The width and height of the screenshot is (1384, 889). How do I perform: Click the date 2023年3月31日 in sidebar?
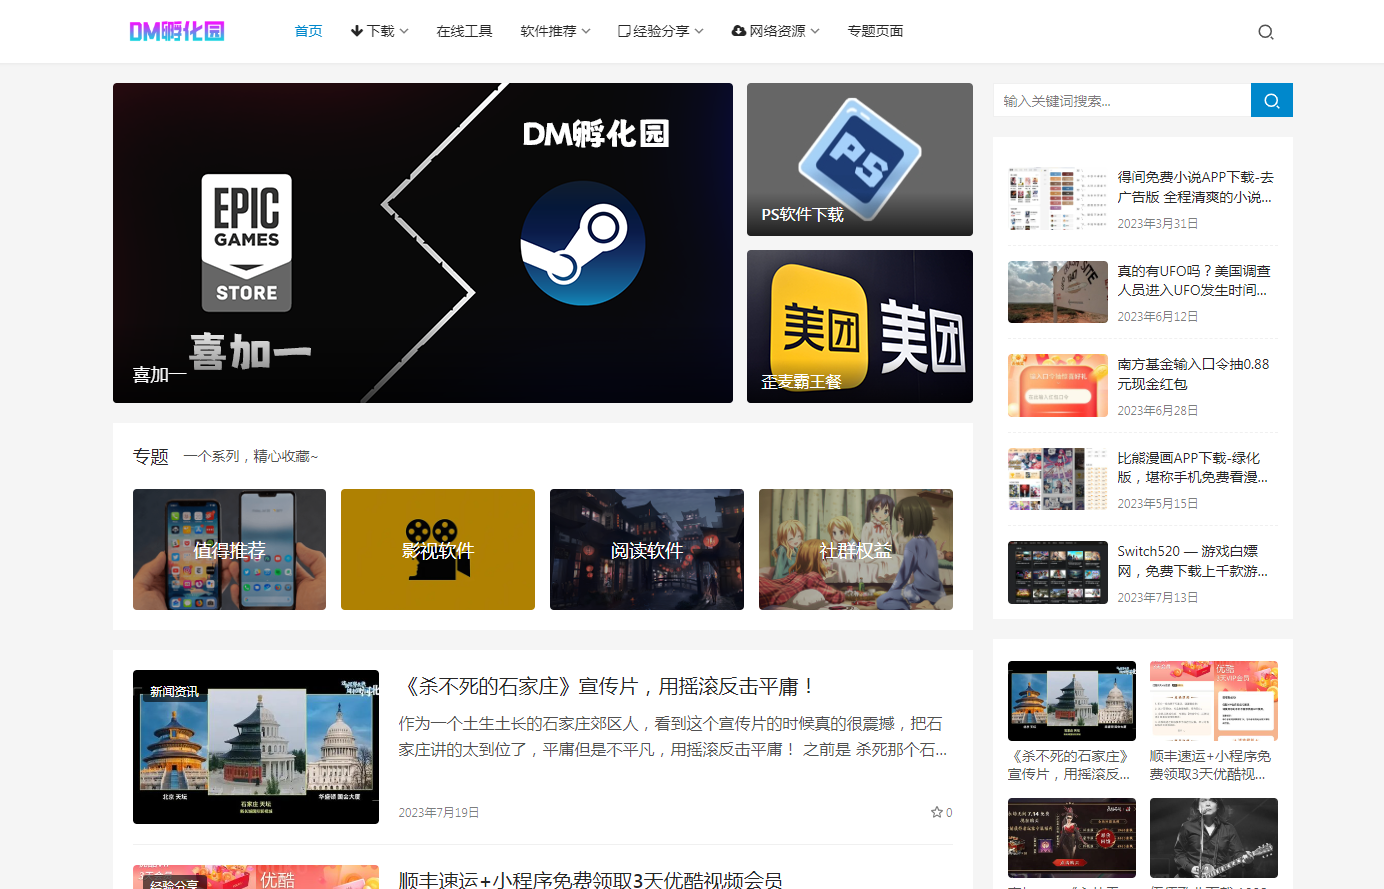1158,223
